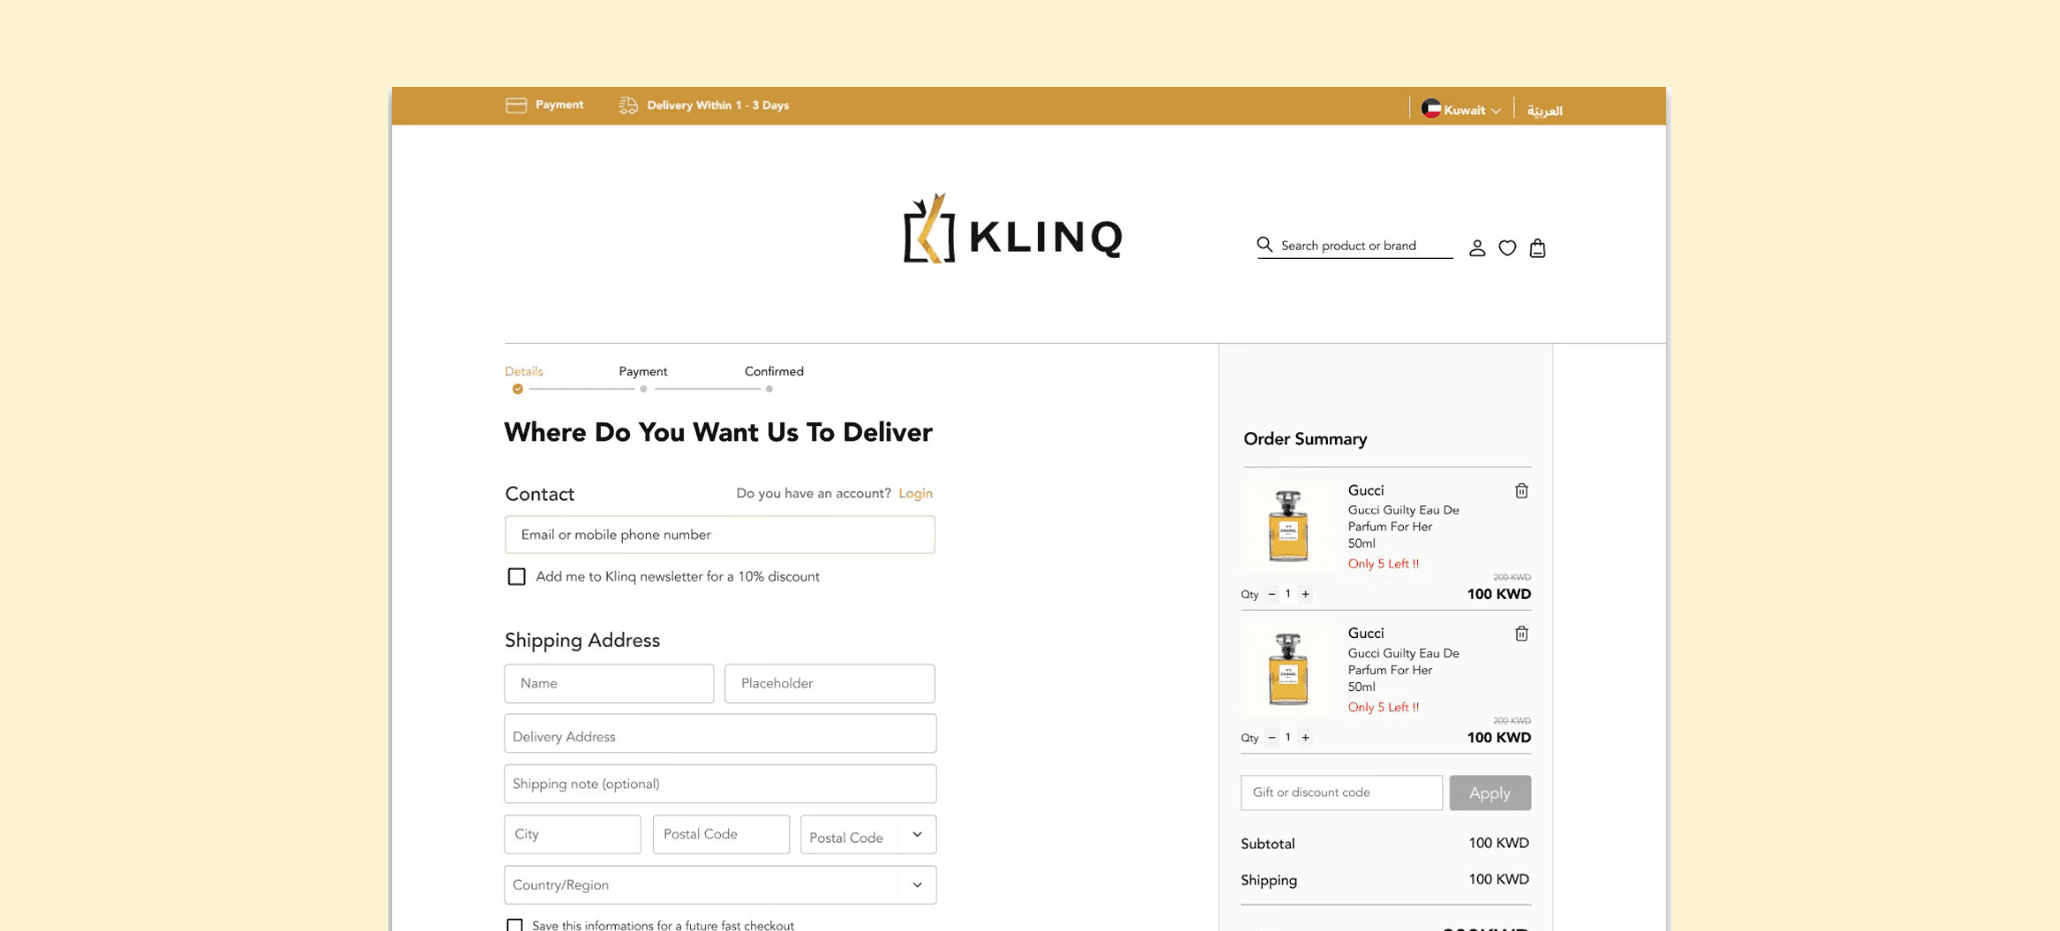Image resolution: width=2060 pixels, height=931 pixels.
Task: Decrease quantity of first Gucci item
Action: 1272,594
